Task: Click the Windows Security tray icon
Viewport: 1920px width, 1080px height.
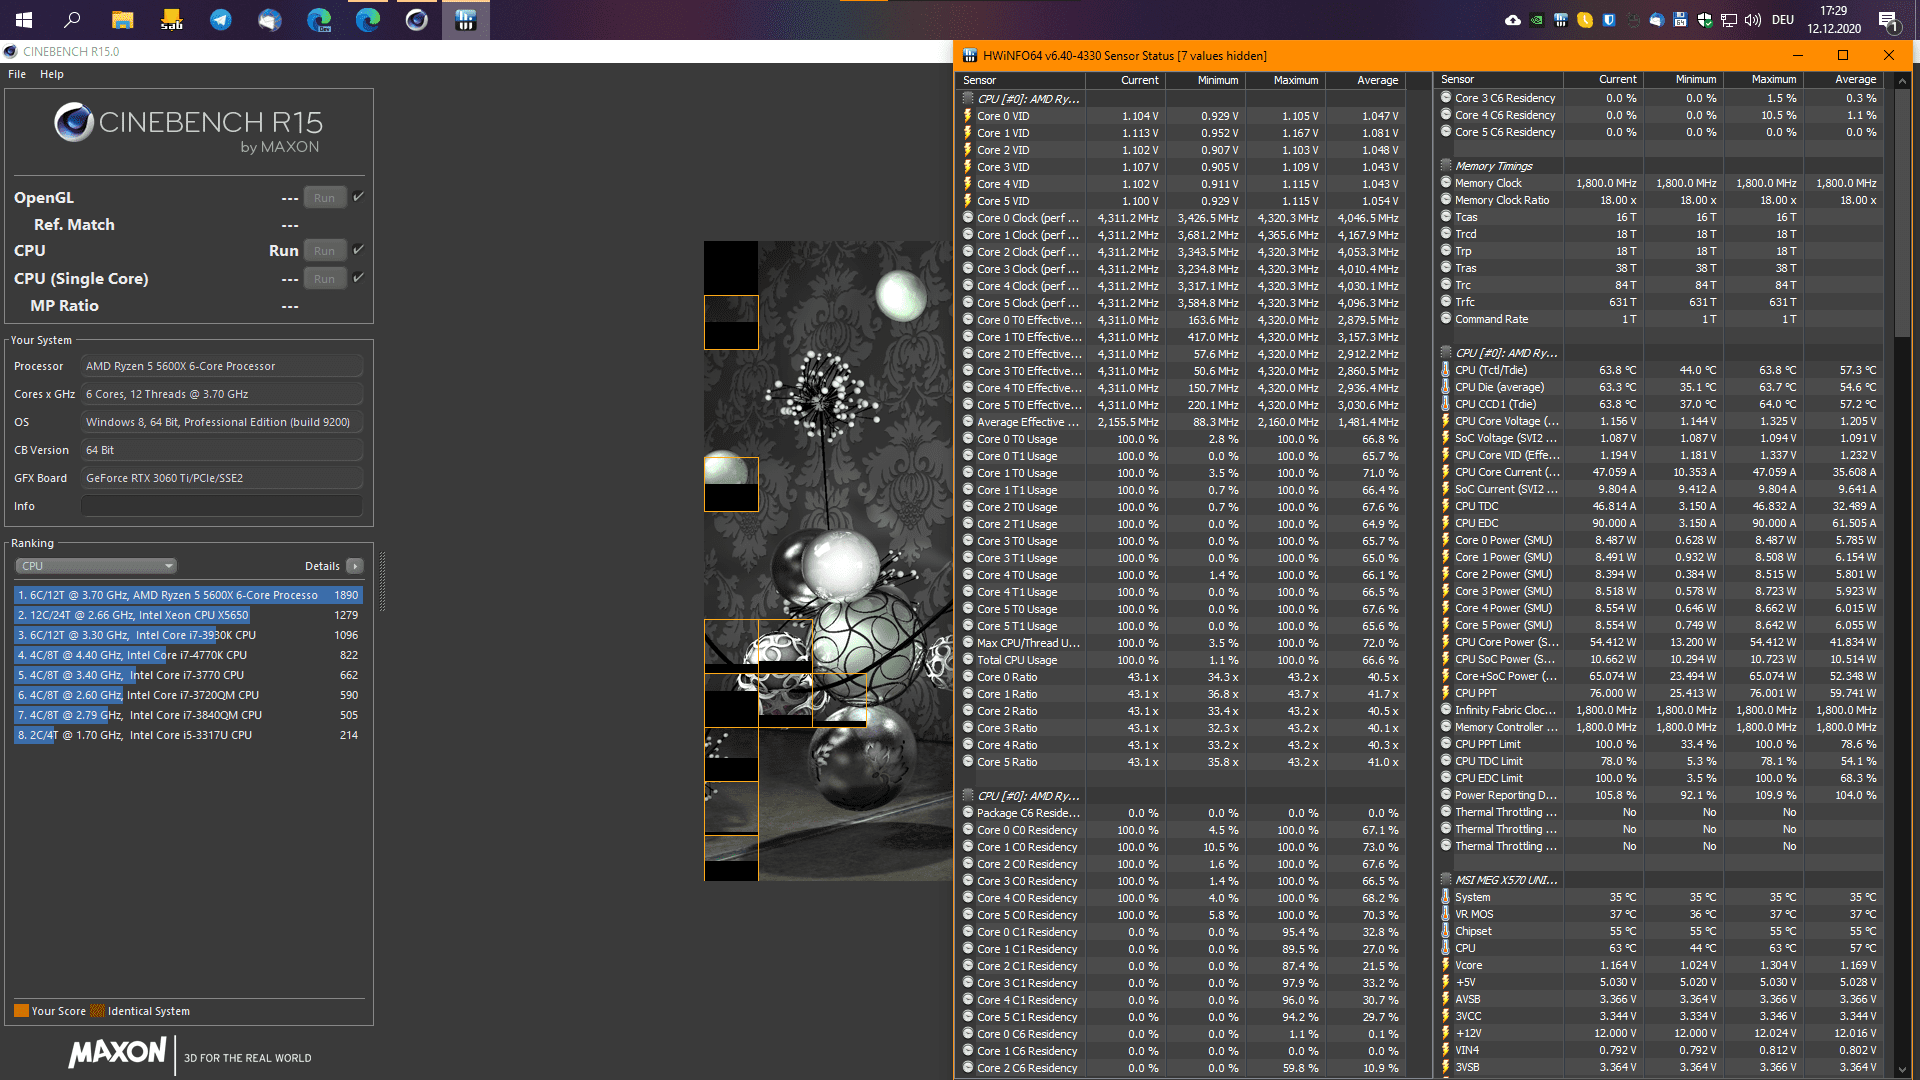Action: pos(1705,20)
